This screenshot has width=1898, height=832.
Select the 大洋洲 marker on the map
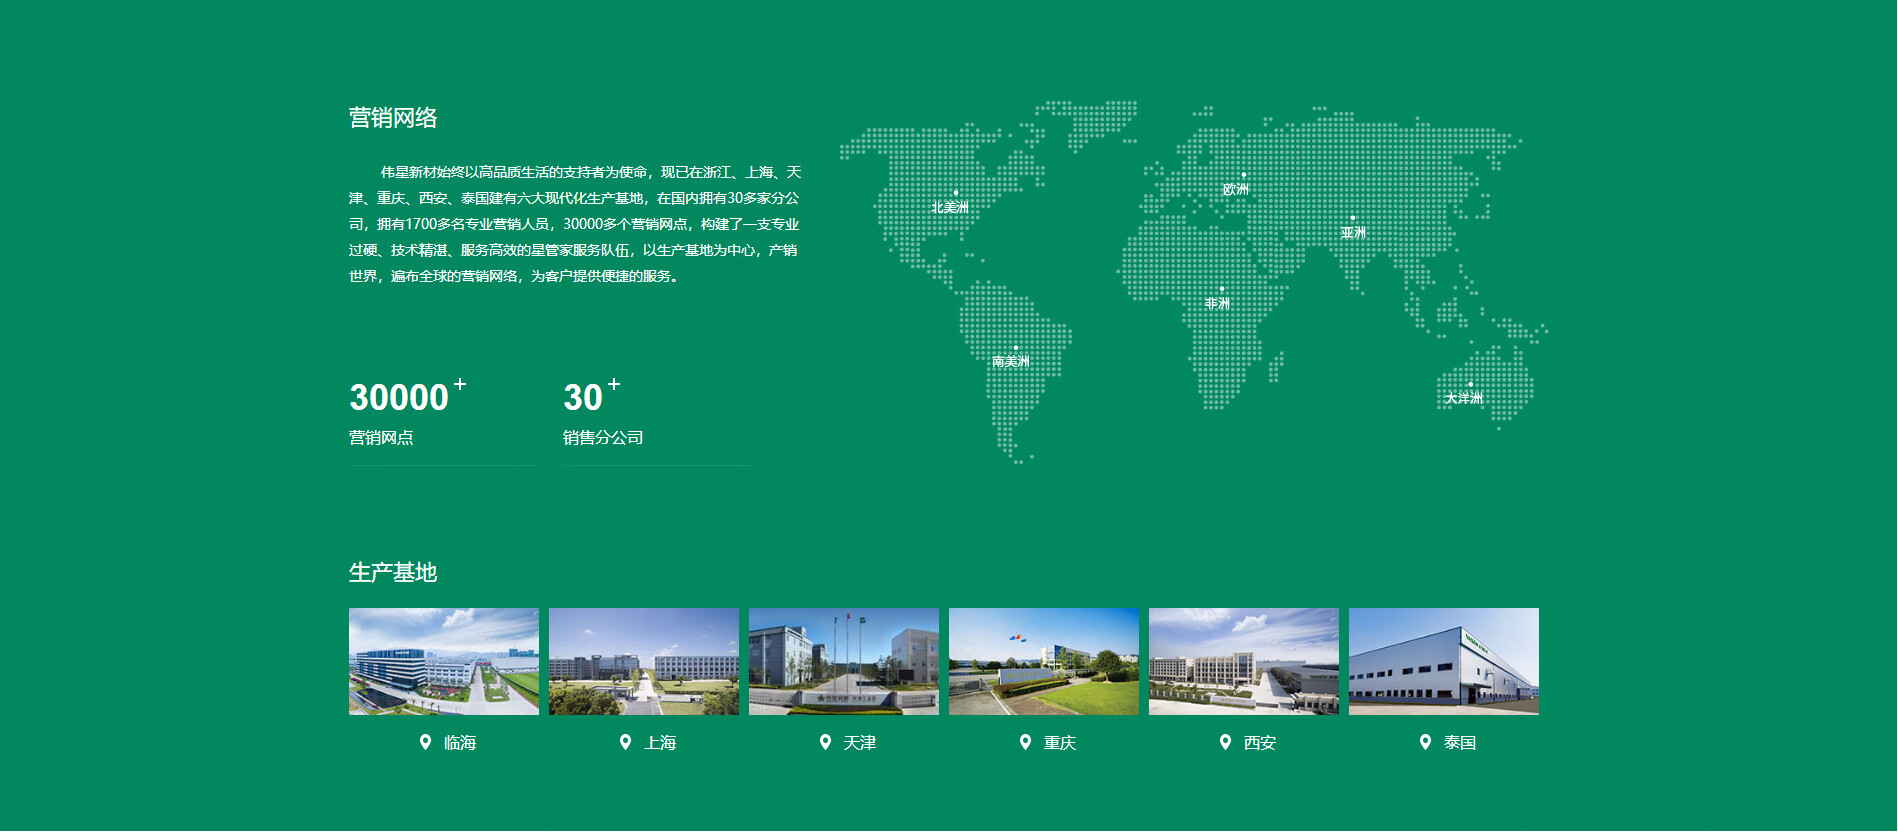(x=1470, y=385)
